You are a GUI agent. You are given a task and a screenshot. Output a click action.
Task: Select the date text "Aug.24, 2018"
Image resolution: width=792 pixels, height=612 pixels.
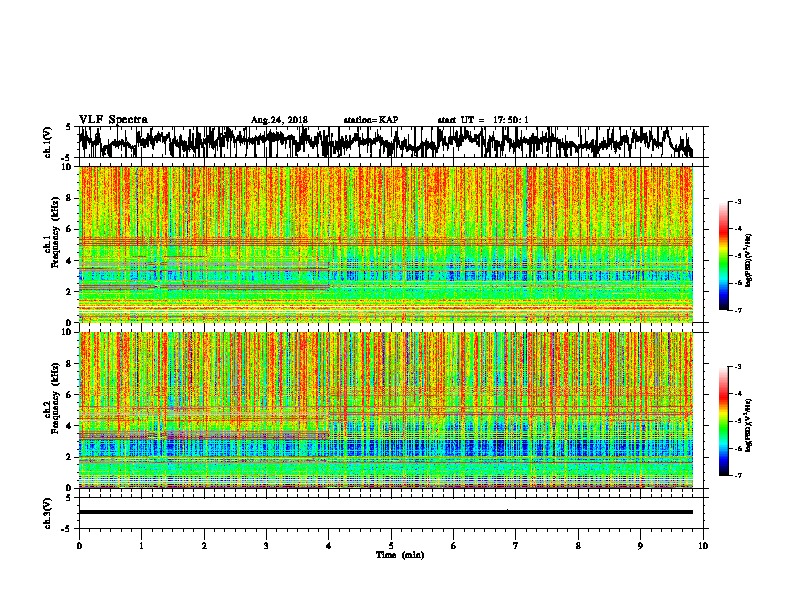tap(279, 120)
